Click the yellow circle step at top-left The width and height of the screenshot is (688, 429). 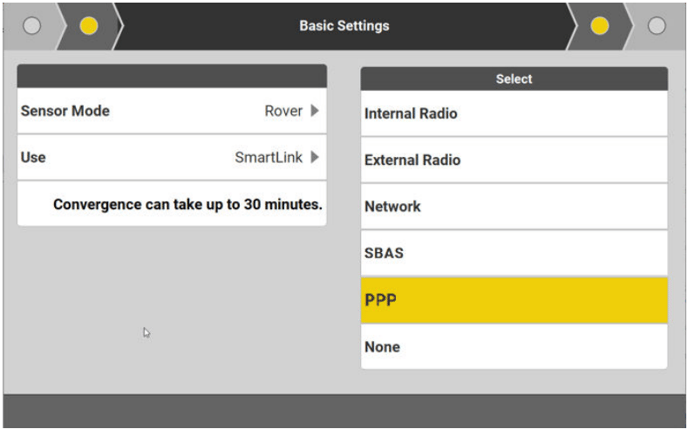point(89,26)
